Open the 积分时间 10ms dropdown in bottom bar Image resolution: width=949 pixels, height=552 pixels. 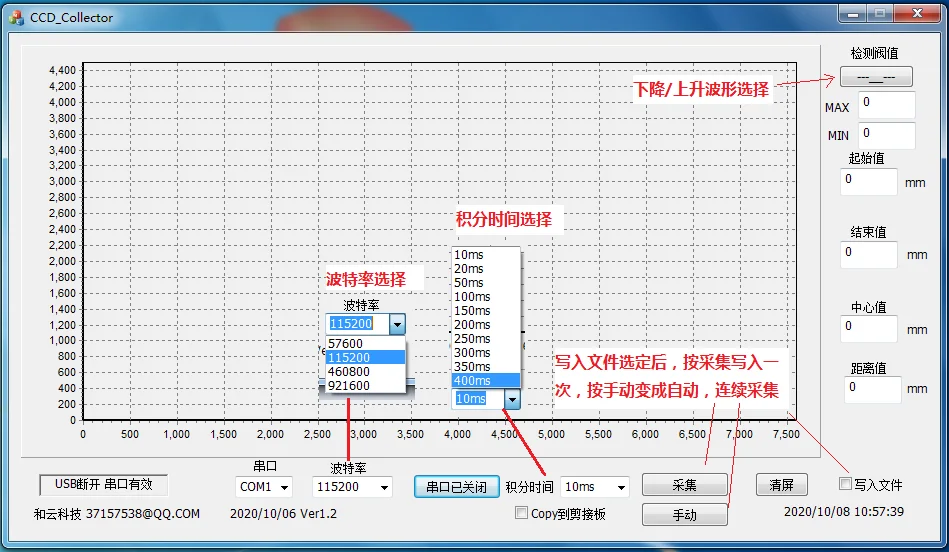595,487
